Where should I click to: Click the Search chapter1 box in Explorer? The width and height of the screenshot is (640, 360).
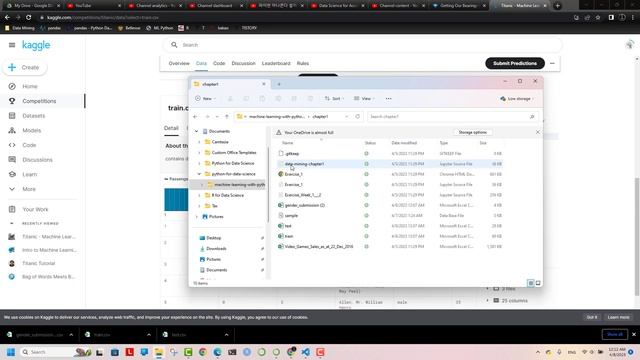(x=452, y=117)
